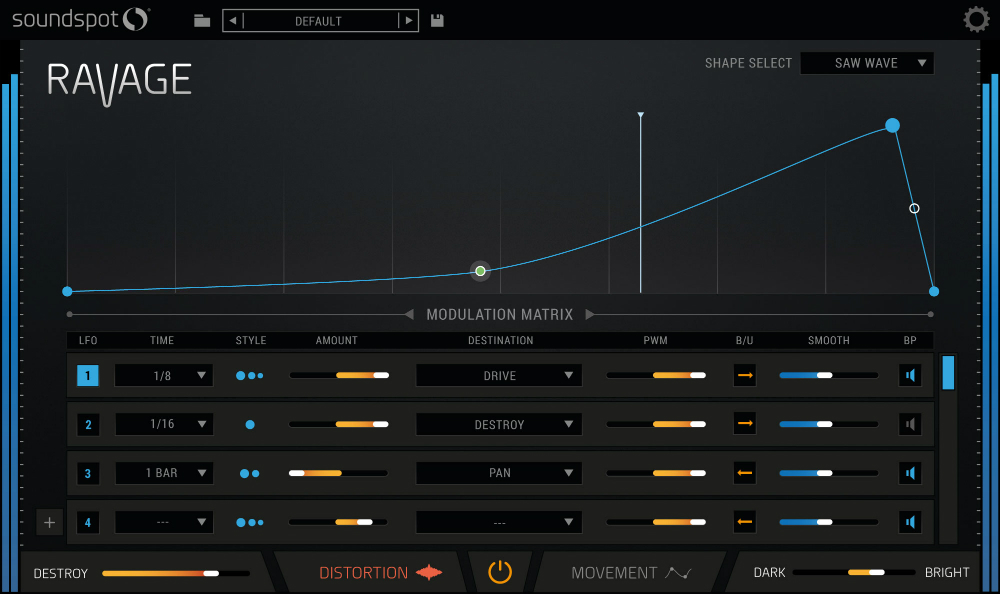
Task: Click the hollow white curve handle
Action: point(914,209)
